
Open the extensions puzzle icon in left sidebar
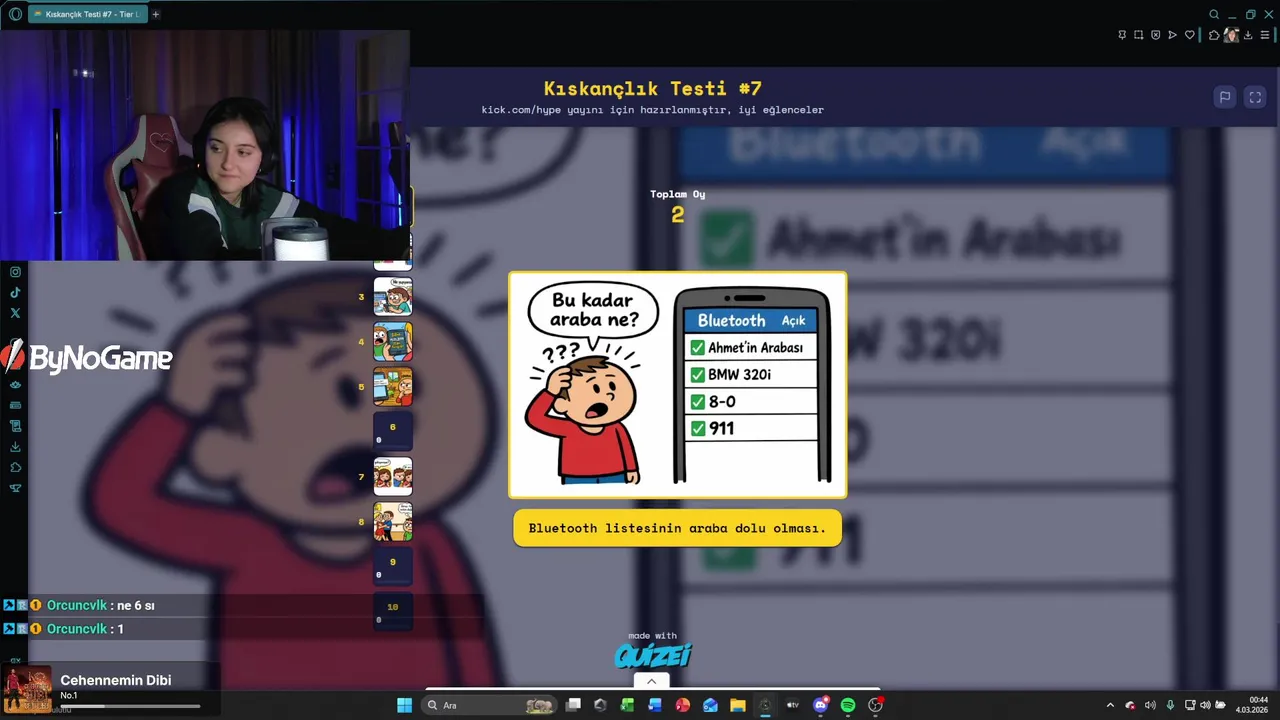coord(15,468)
